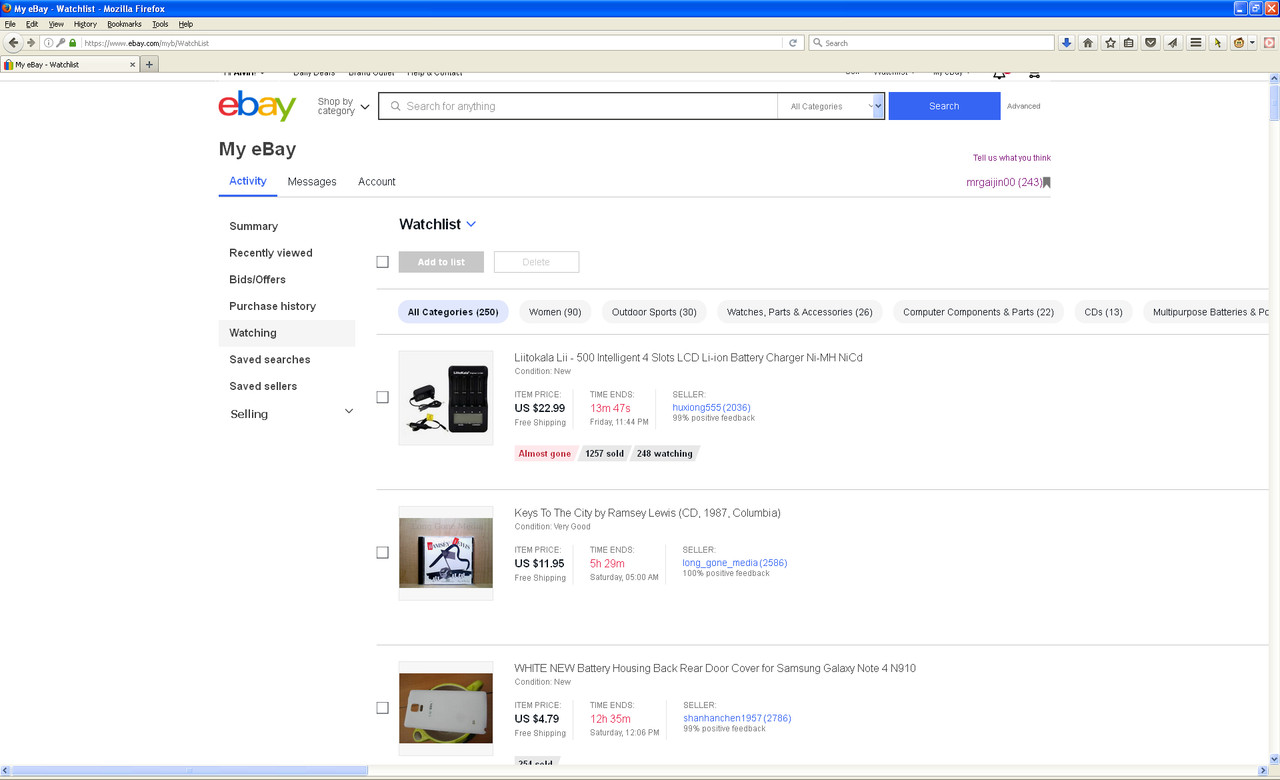
Task: Click Tell us what you think link
Action: point(1012,158)
